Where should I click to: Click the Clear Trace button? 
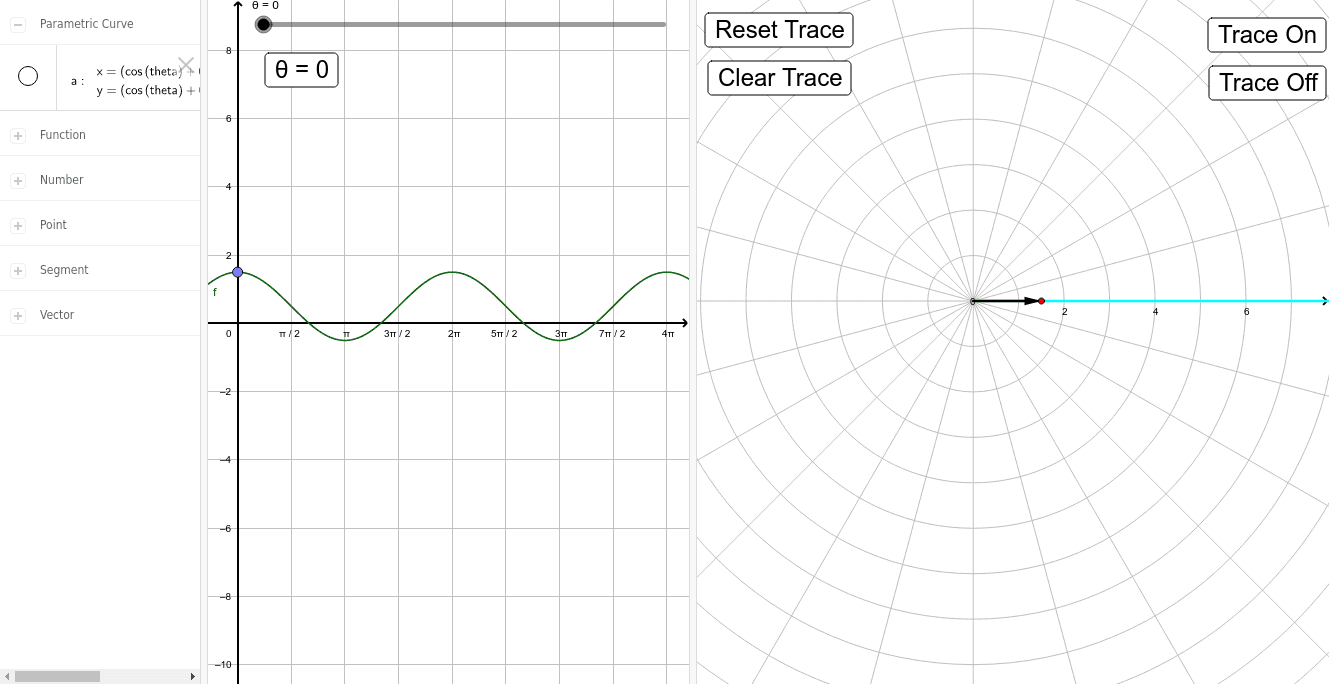point(780,78)
